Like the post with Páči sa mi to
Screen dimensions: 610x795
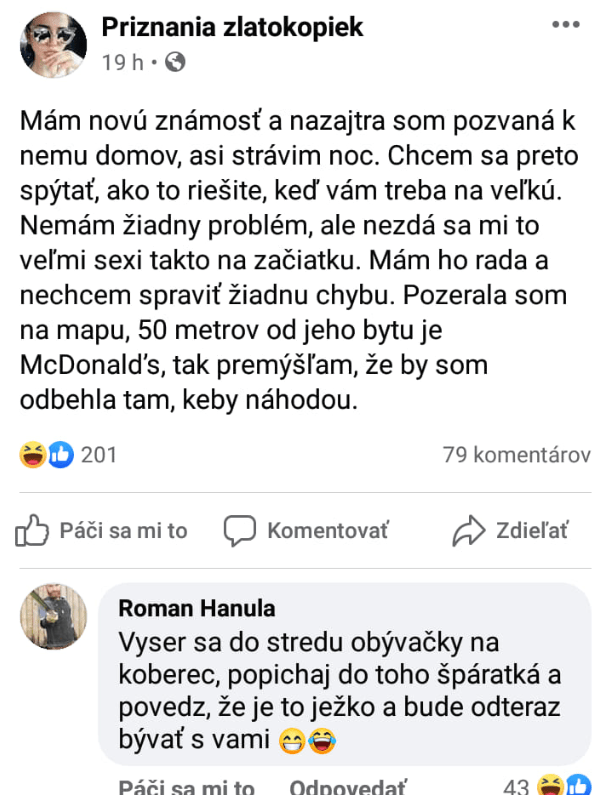122,531
